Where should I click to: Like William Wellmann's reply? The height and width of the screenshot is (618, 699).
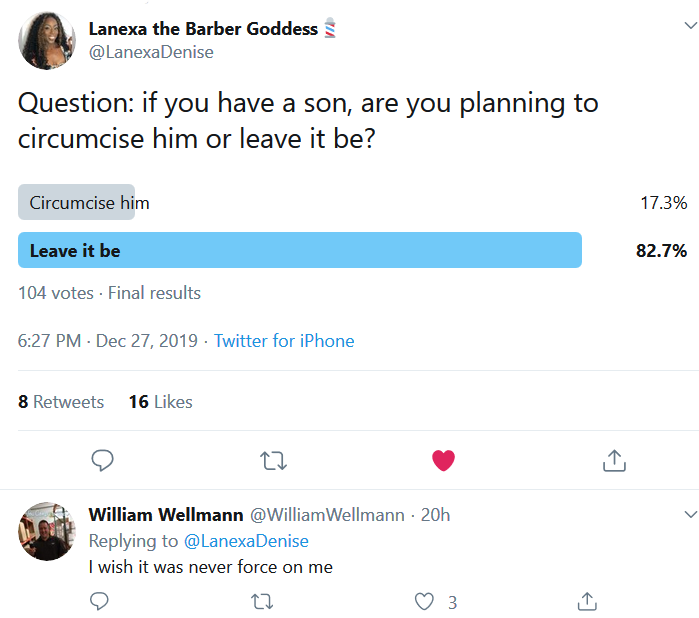click(425, 601)
